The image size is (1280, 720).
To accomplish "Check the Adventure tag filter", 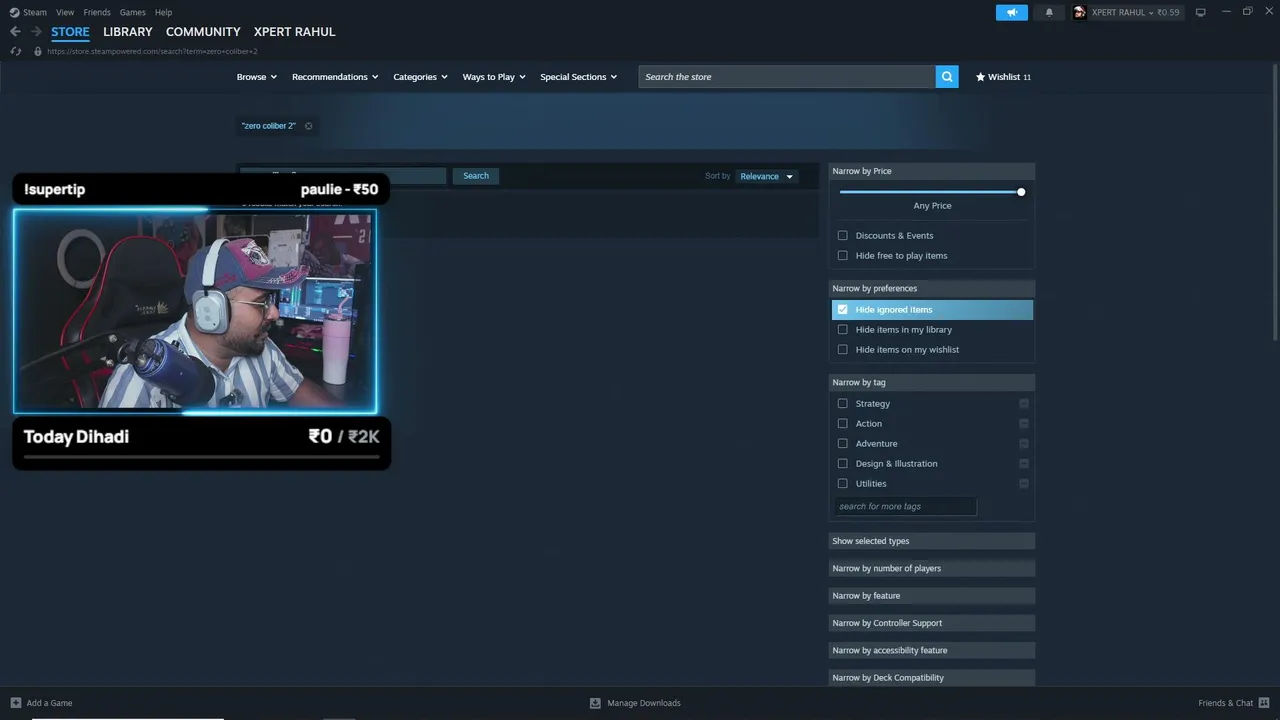I will pyautogui.click(x=843, y=444).
